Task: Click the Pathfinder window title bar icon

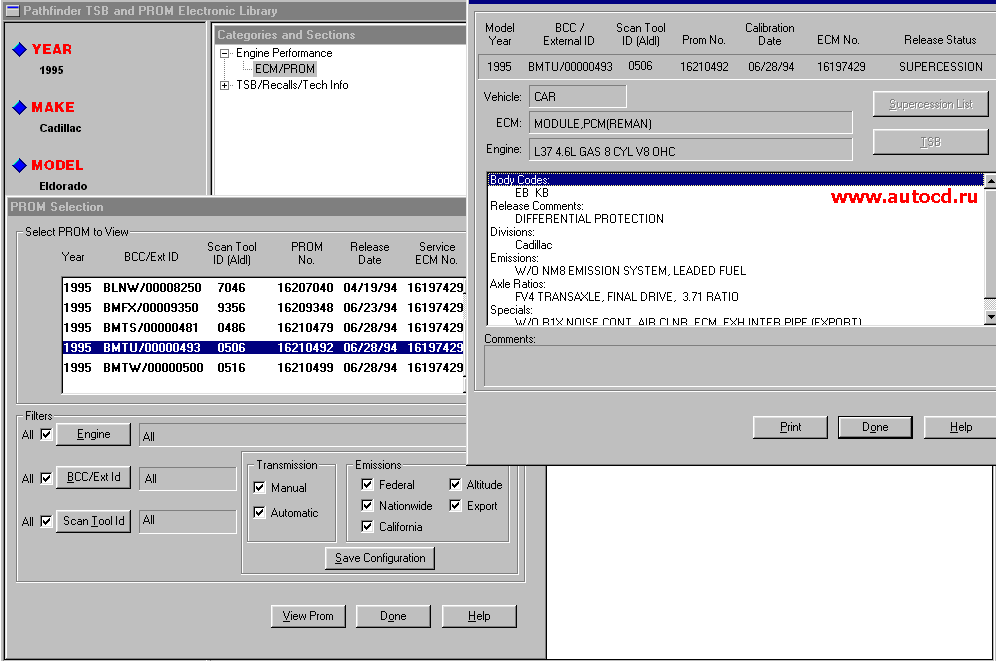Action: coord(12,10)
